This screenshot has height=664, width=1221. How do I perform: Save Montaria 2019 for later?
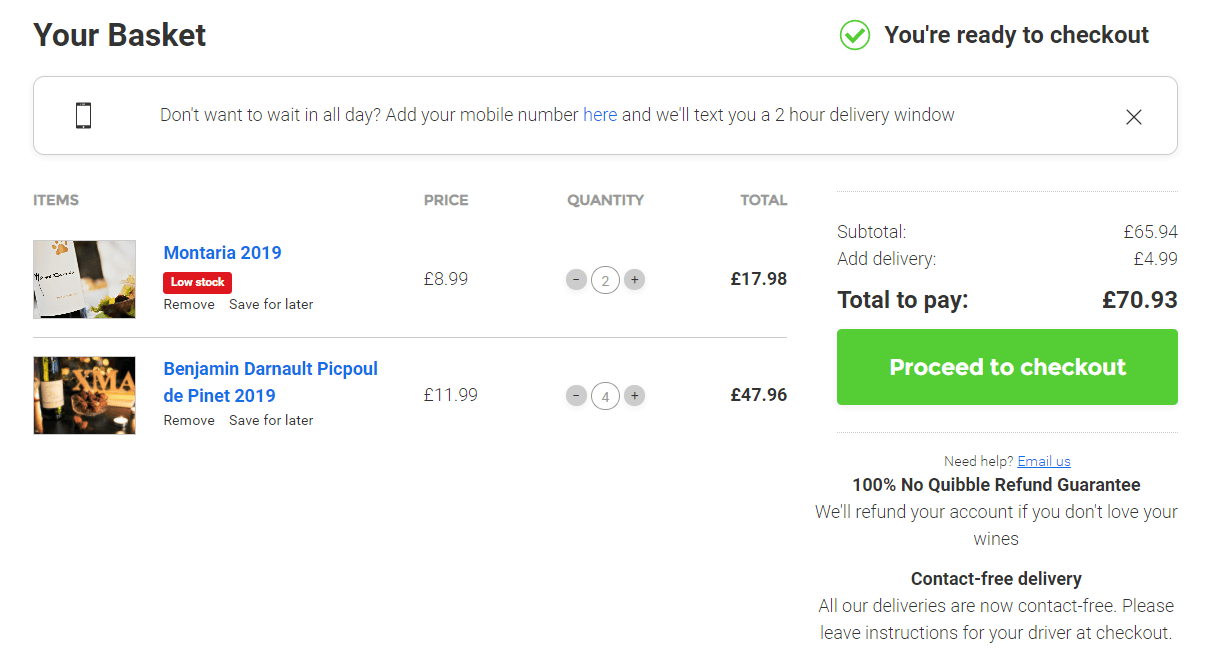coord(271,304)
